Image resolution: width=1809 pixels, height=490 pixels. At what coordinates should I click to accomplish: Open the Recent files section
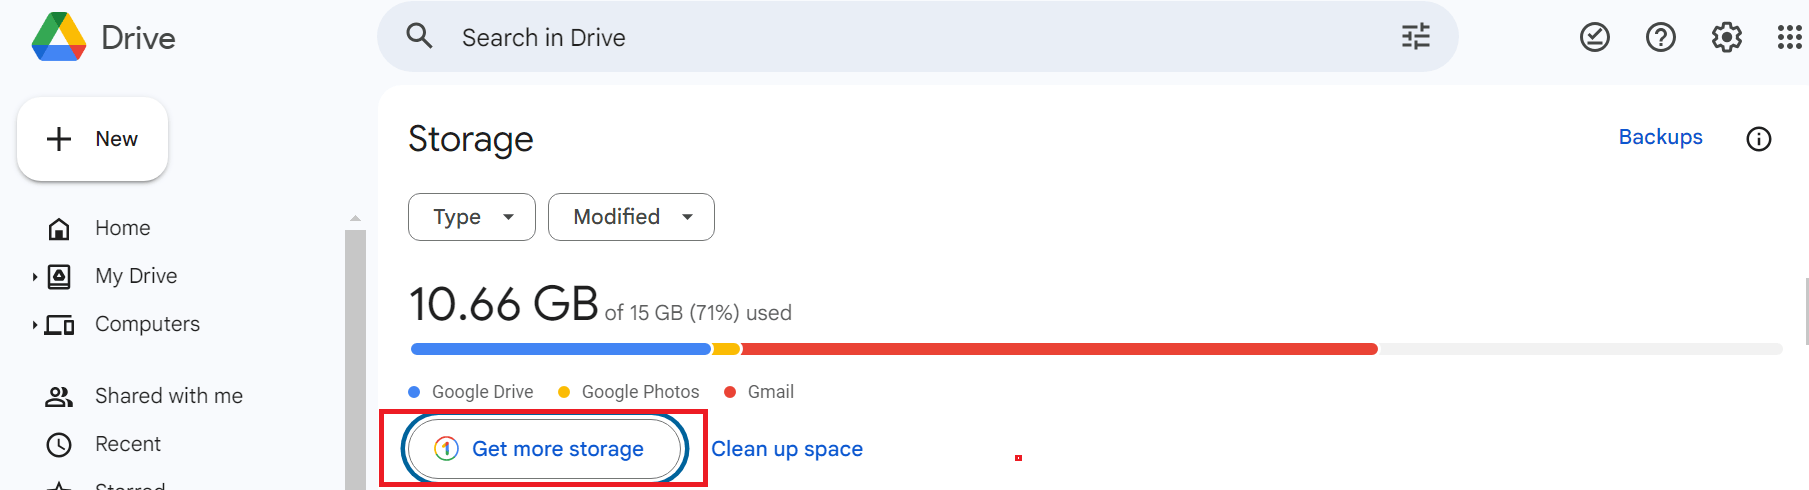point(127,444)
